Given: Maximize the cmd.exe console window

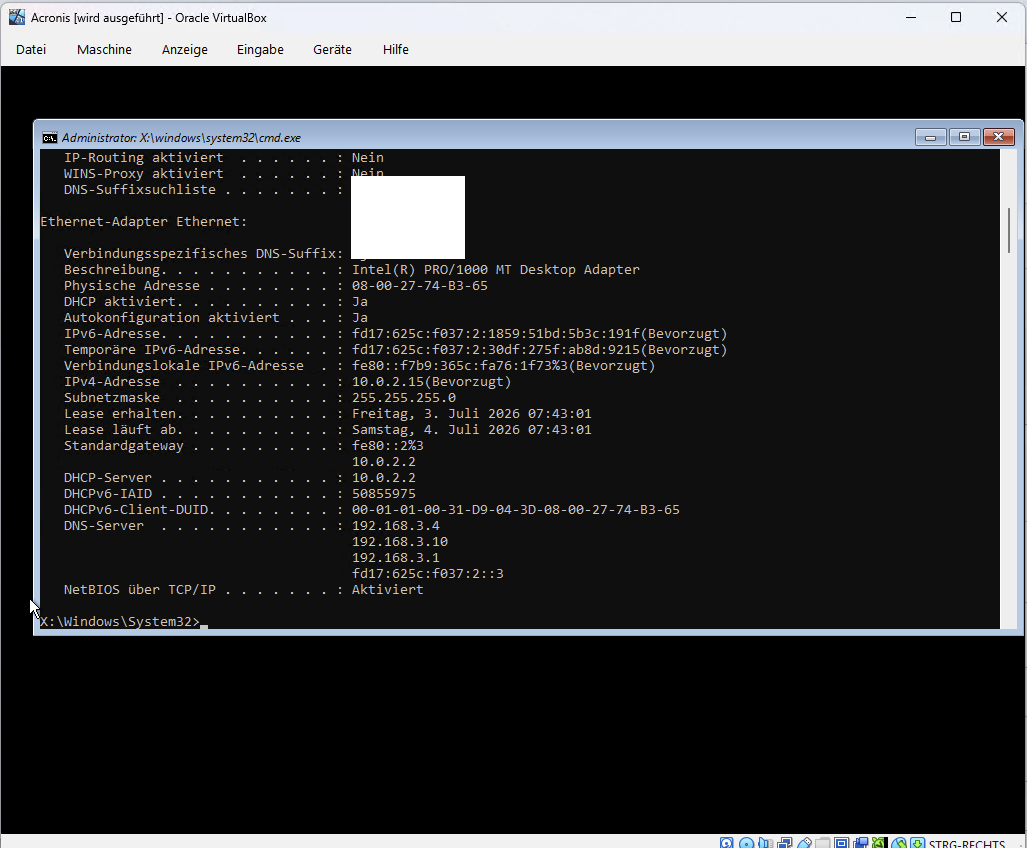Looking at the screenshot, I should point(964,137).
